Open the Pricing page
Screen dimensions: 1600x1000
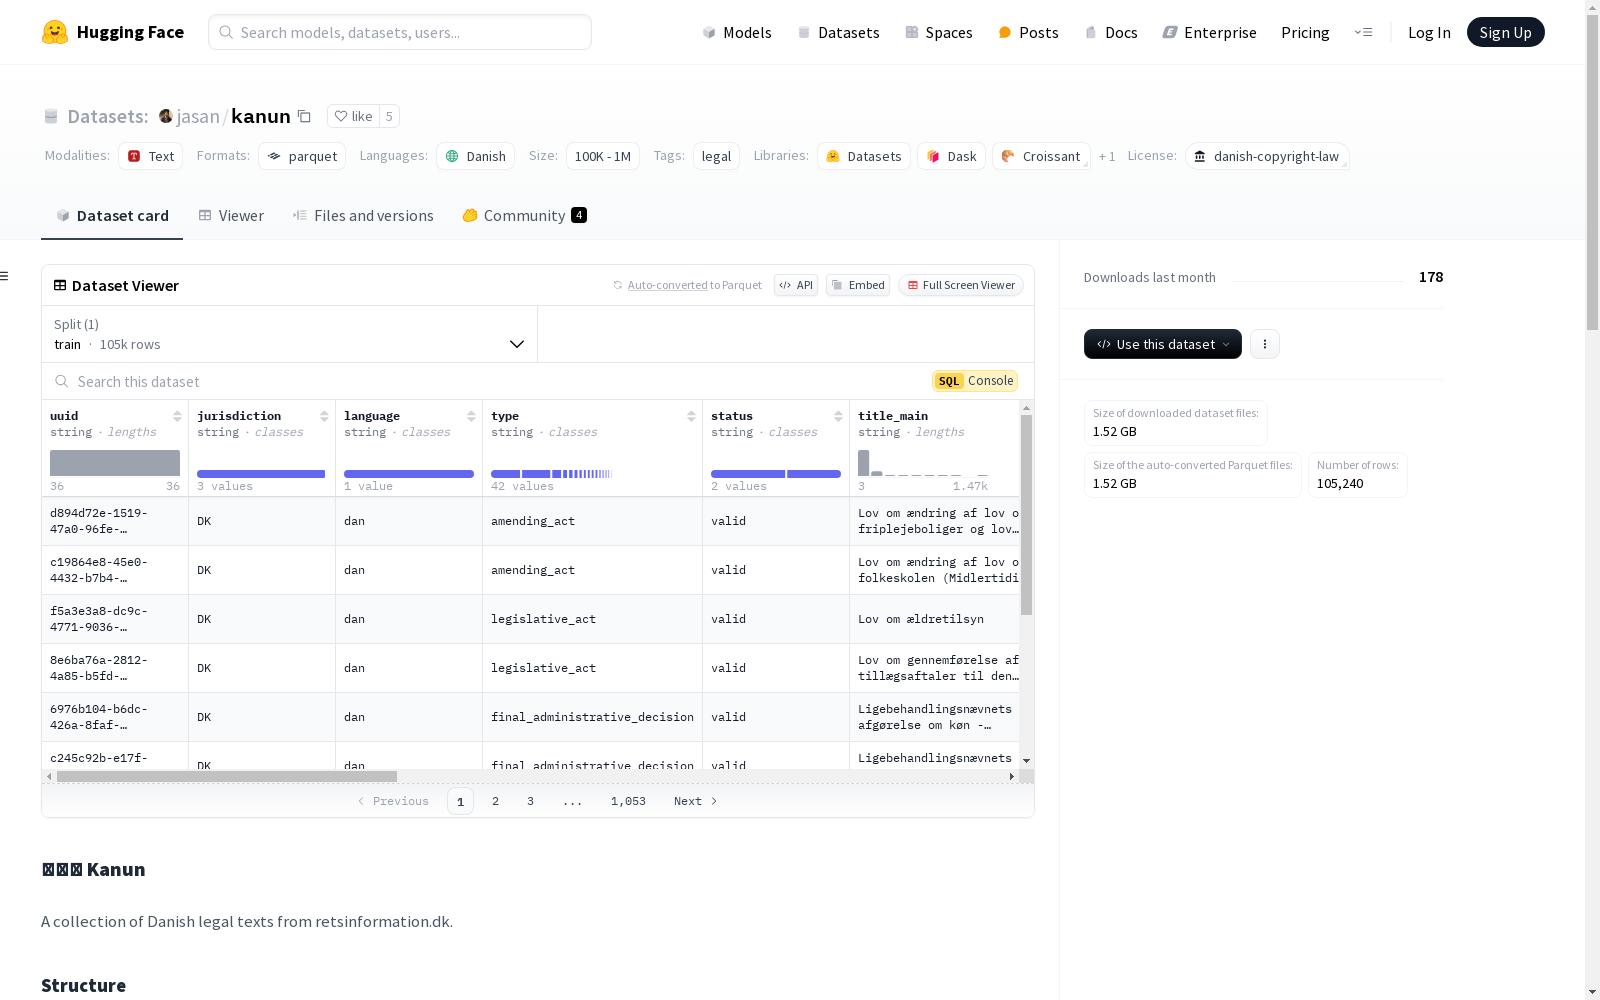tap(1305, 32)
